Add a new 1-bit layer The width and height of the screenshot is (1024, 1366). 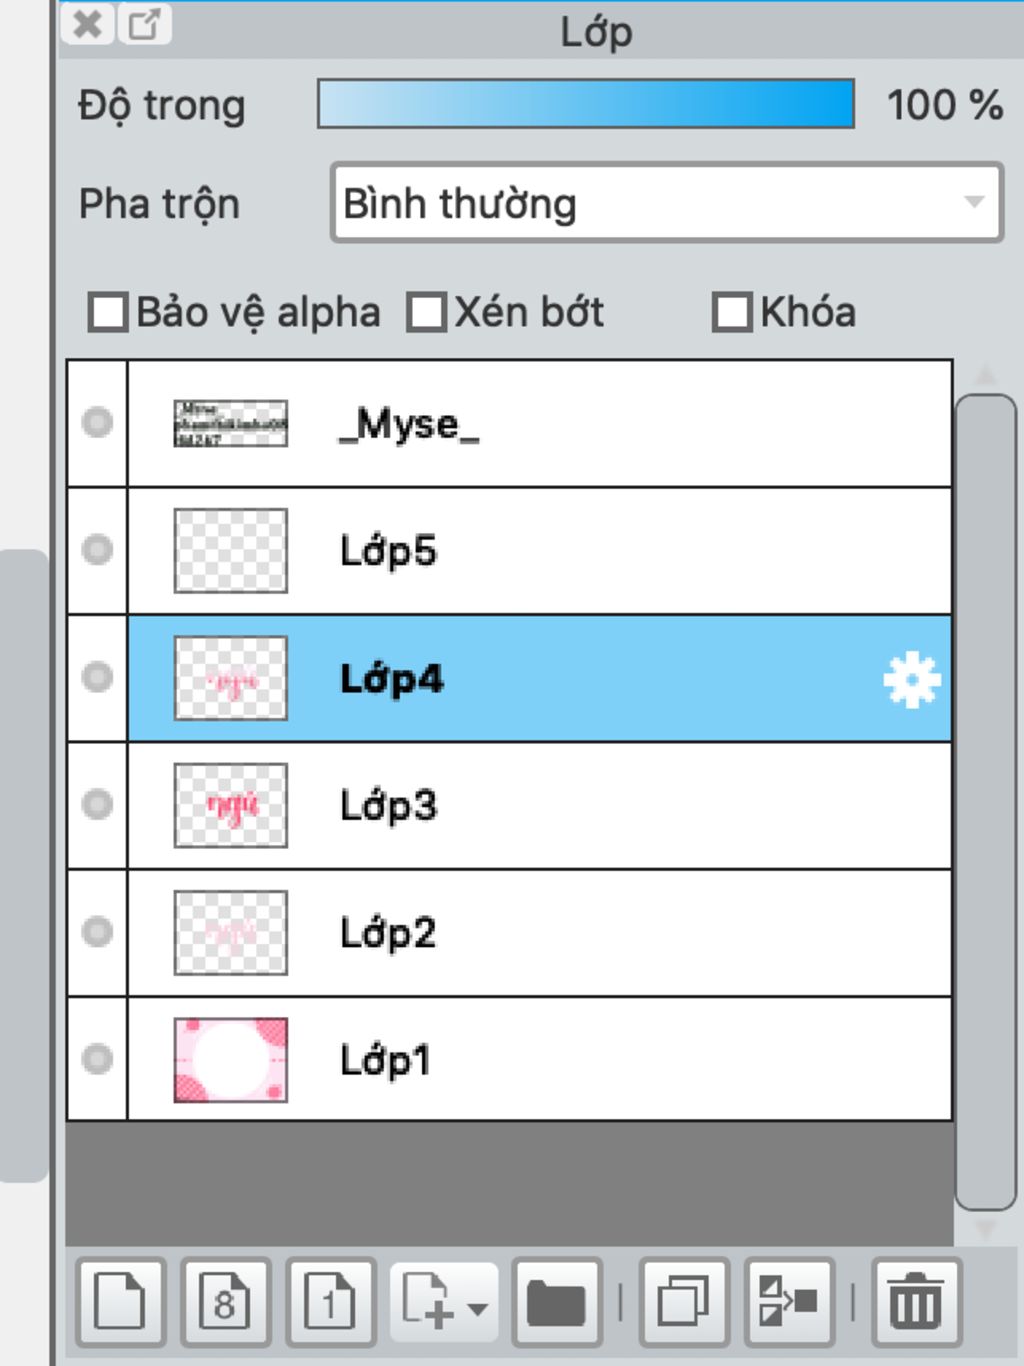pyautogui.click(x=331, y=1302)
